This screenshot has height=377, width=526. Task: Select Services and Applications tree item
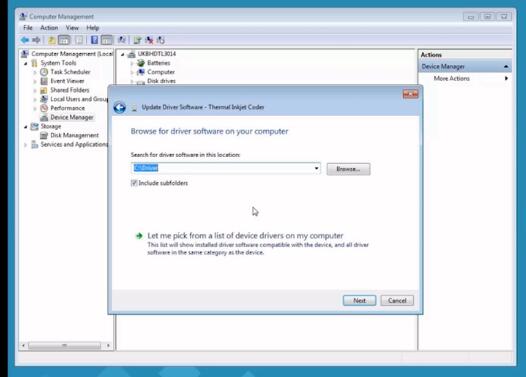click(x=74, y=145)
